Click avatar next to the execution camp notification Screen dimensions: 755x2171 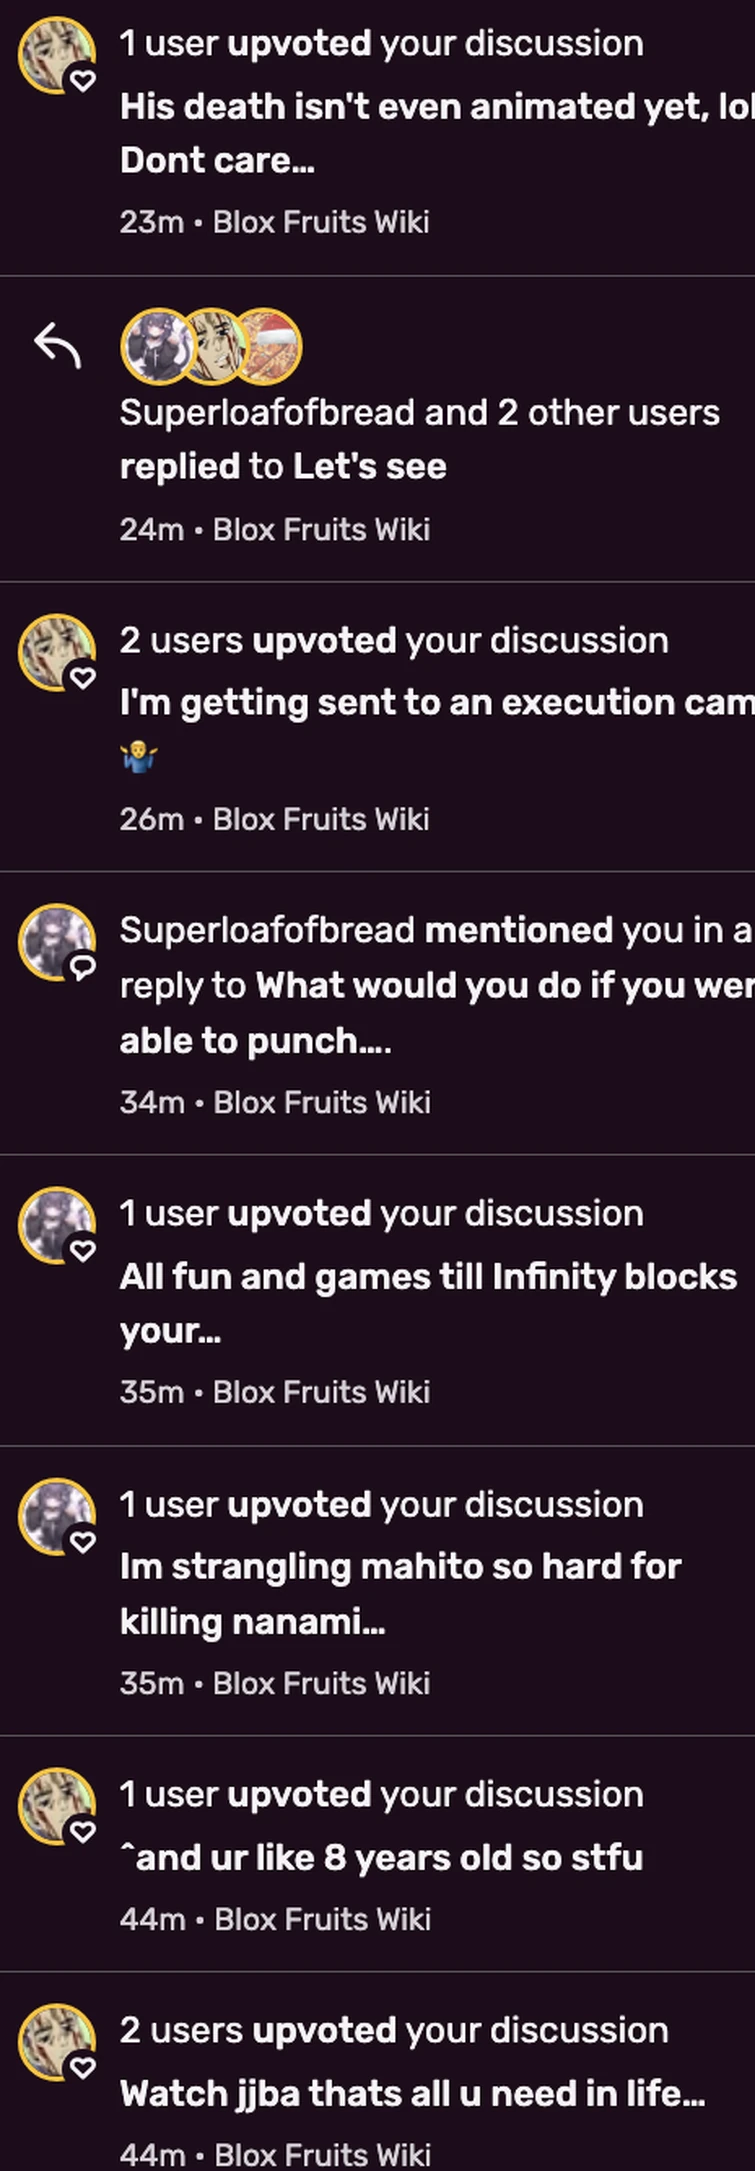[x=57, y=652]
